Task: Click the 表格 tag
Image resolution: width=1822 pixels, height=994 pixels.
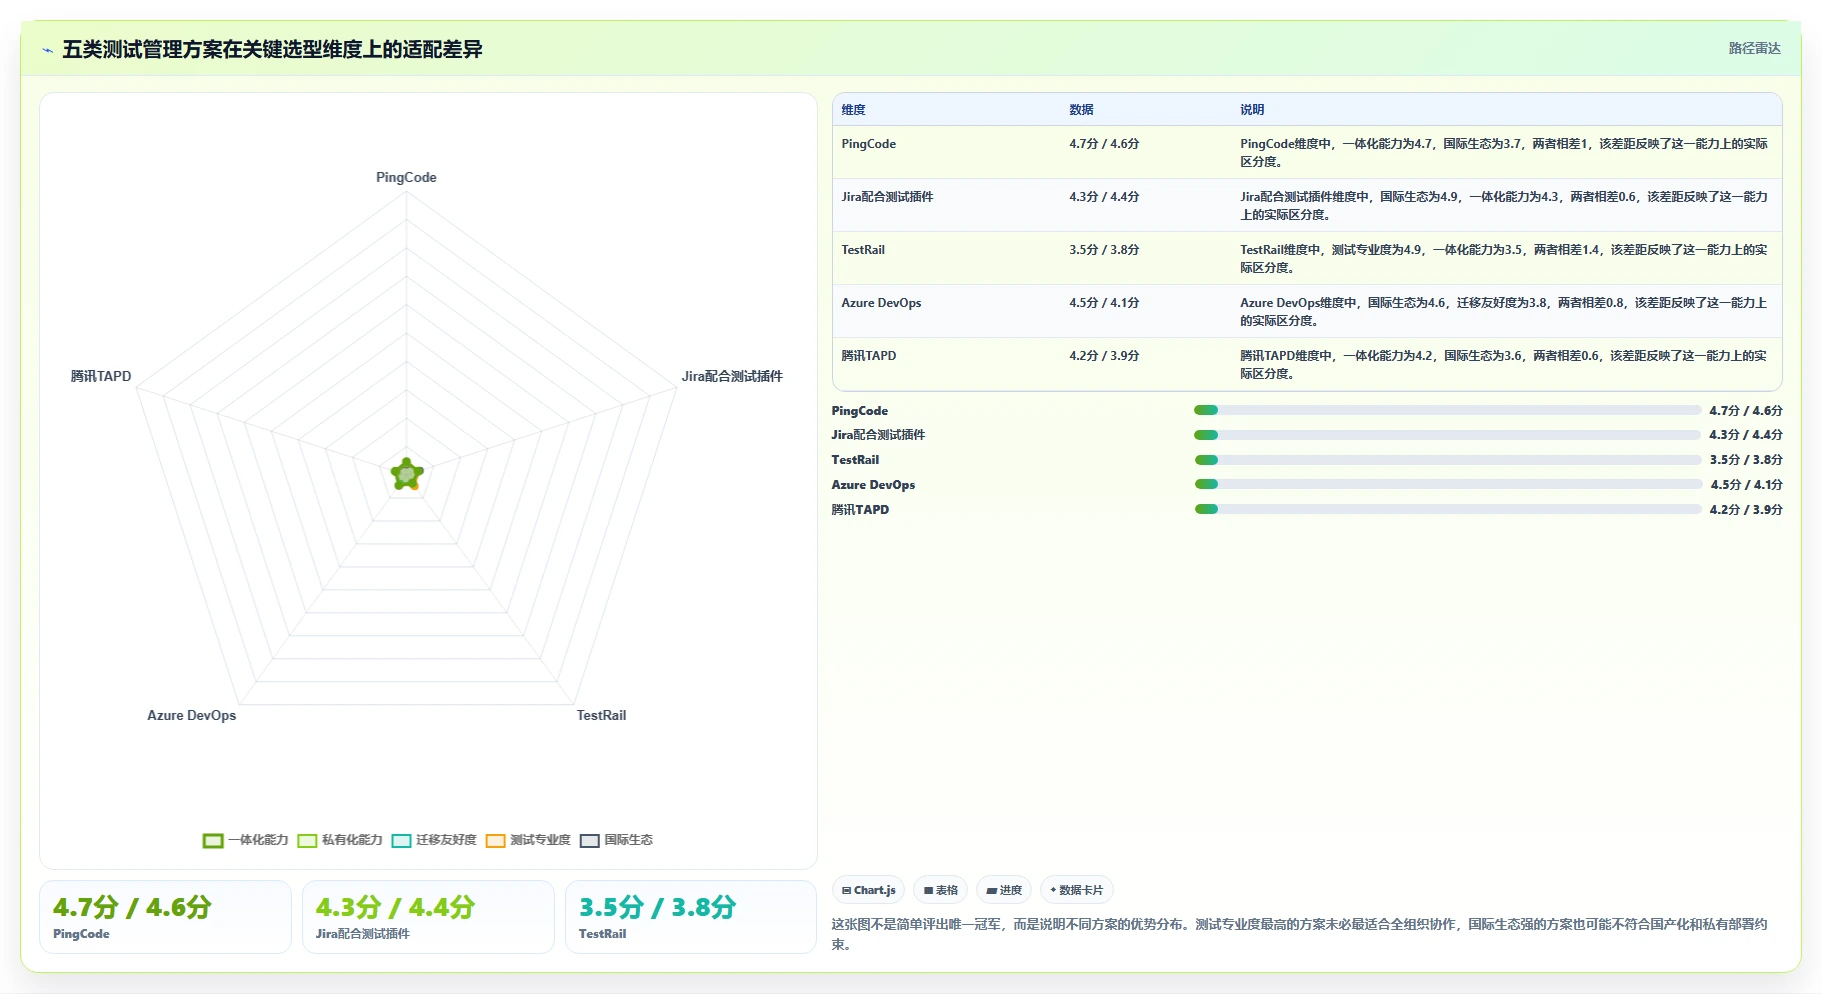Action: [x=940, y=890]
